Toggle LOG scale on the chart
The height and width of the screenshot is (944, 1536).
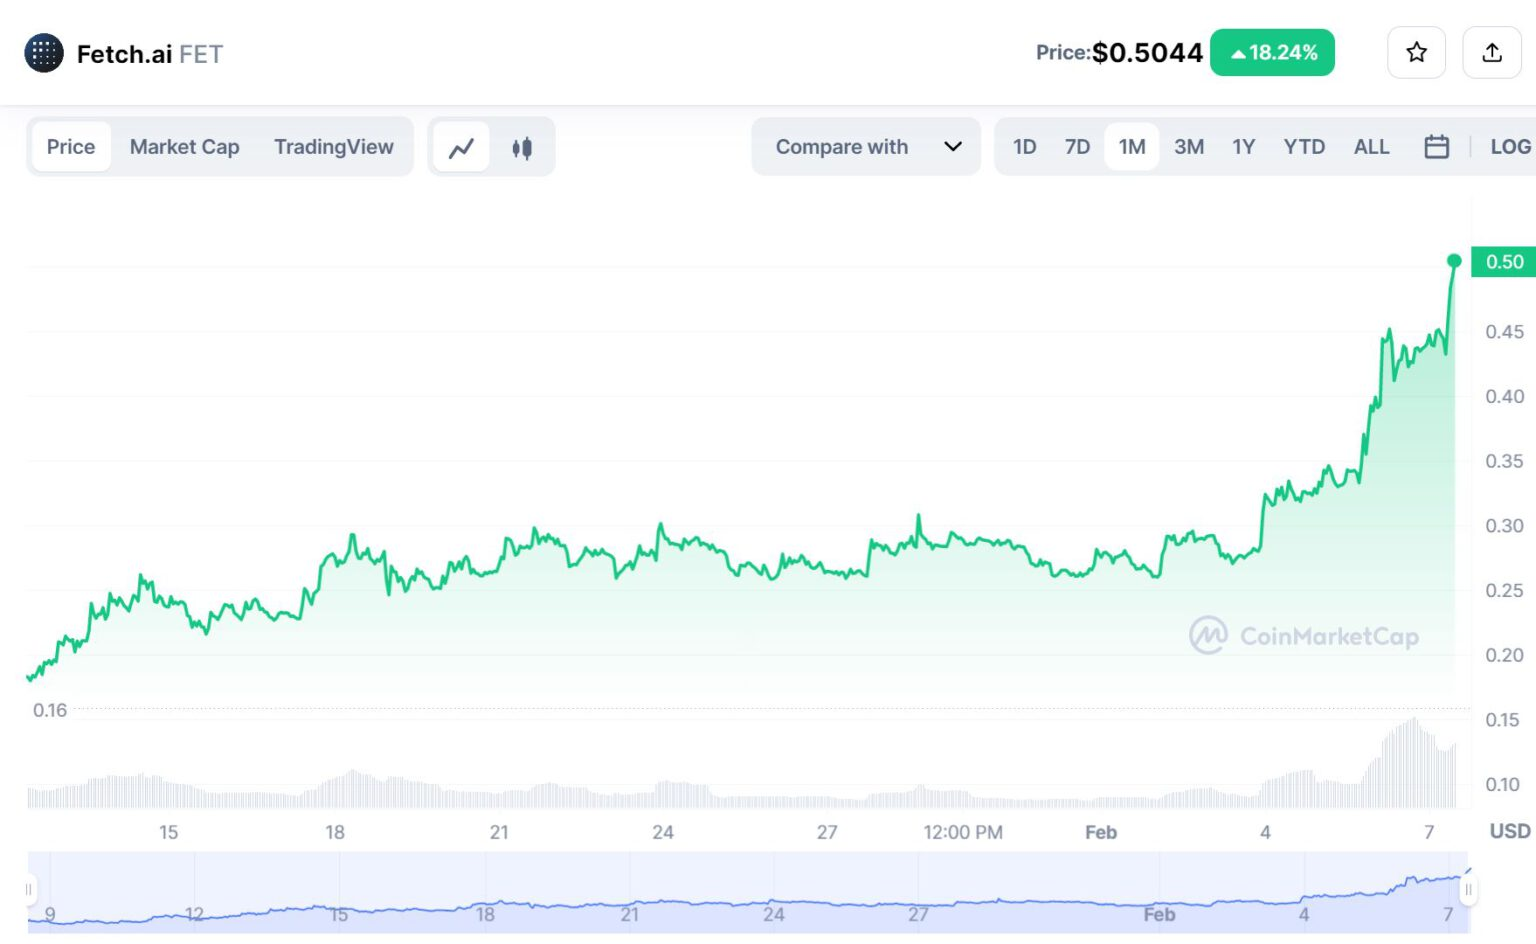1509,147
